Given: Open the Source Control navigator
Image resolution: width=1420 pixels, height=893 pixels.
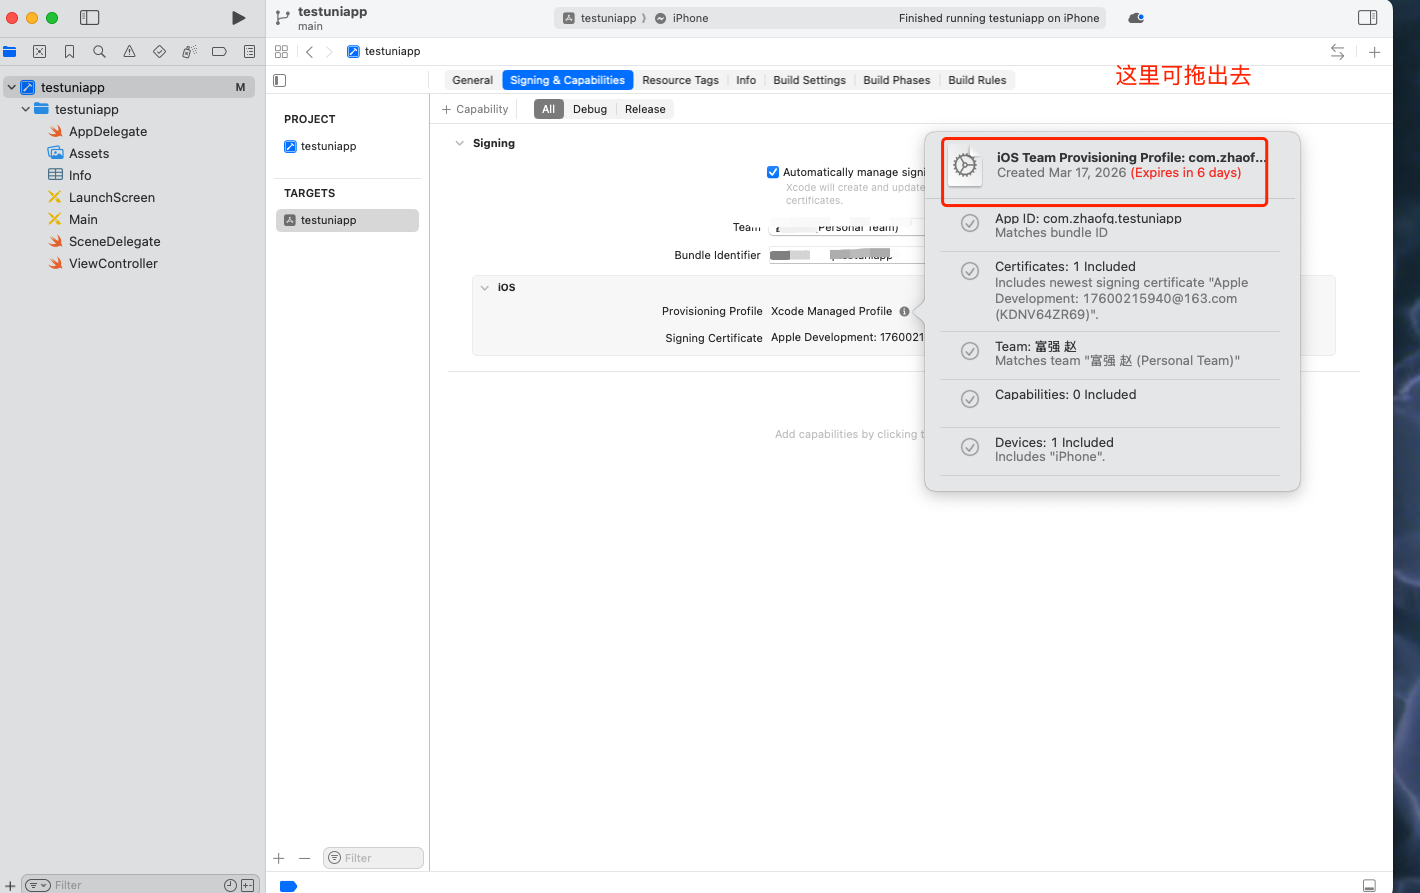Looking at the screenshot, I should pyautogui.click(x=39, y=51).
